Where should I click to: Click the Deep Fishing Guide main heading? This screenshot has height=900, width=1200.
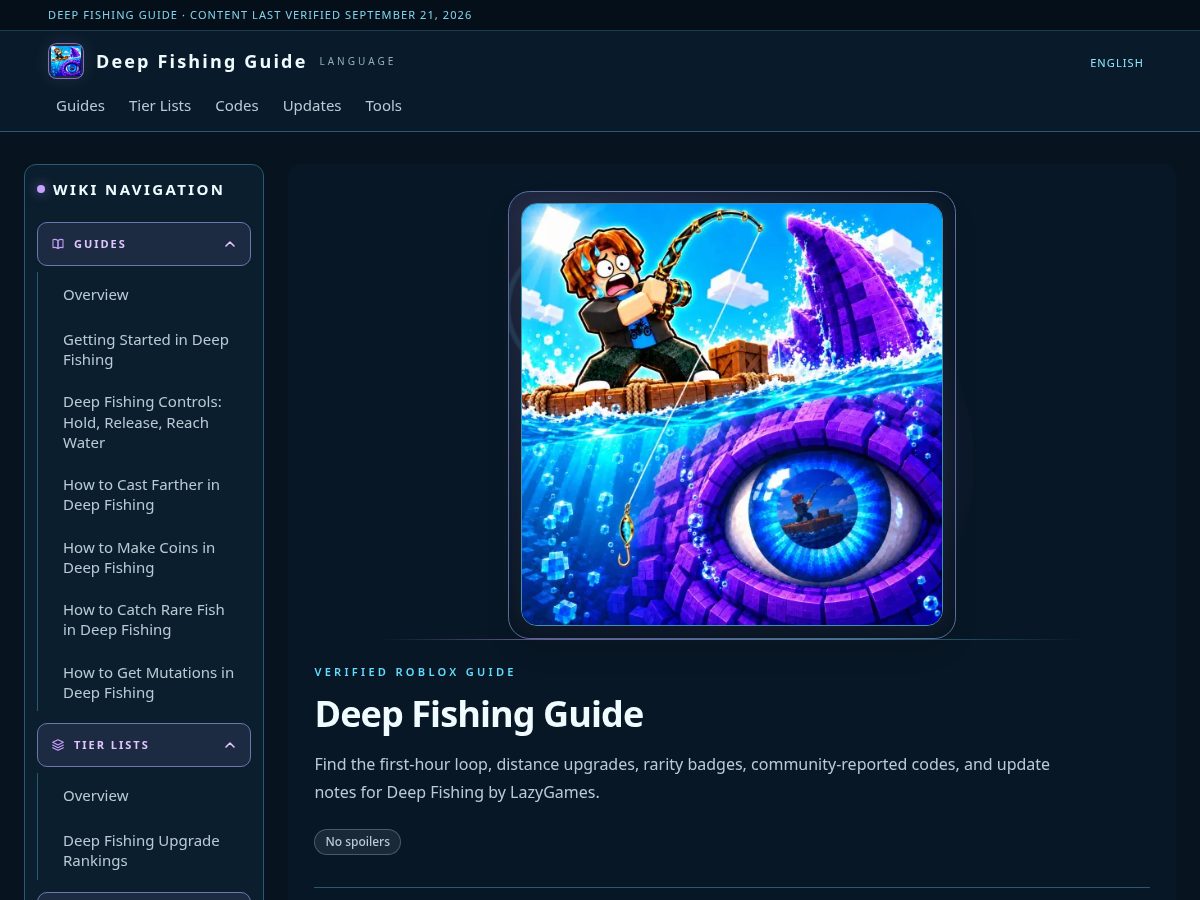tap(479, 715)
